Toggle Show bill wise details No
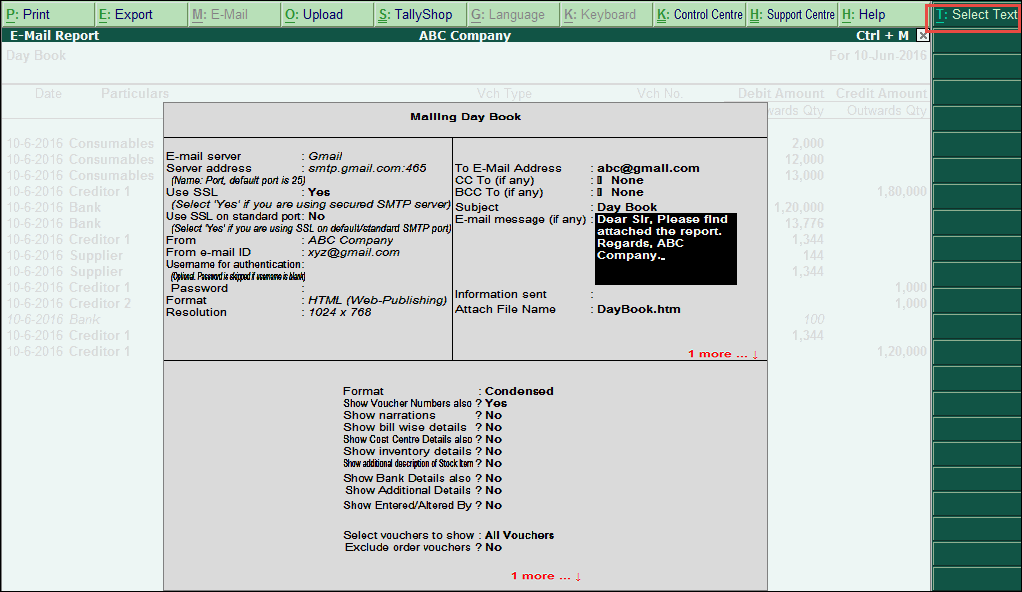 (x=493, y=428)
